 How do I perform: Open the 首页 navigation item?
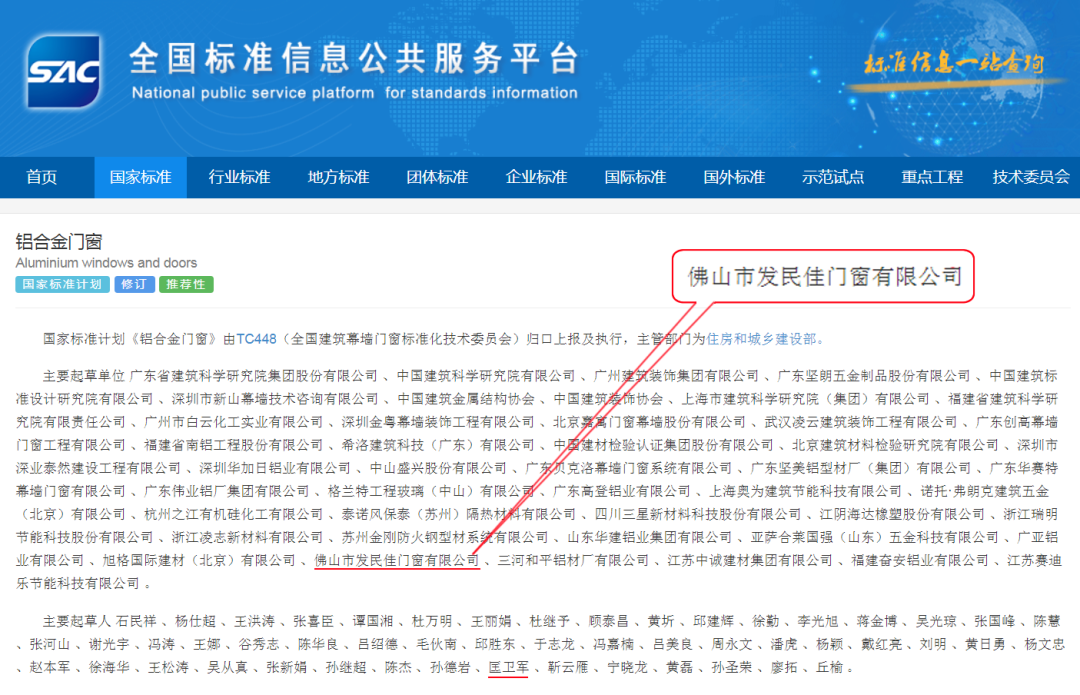42,177
